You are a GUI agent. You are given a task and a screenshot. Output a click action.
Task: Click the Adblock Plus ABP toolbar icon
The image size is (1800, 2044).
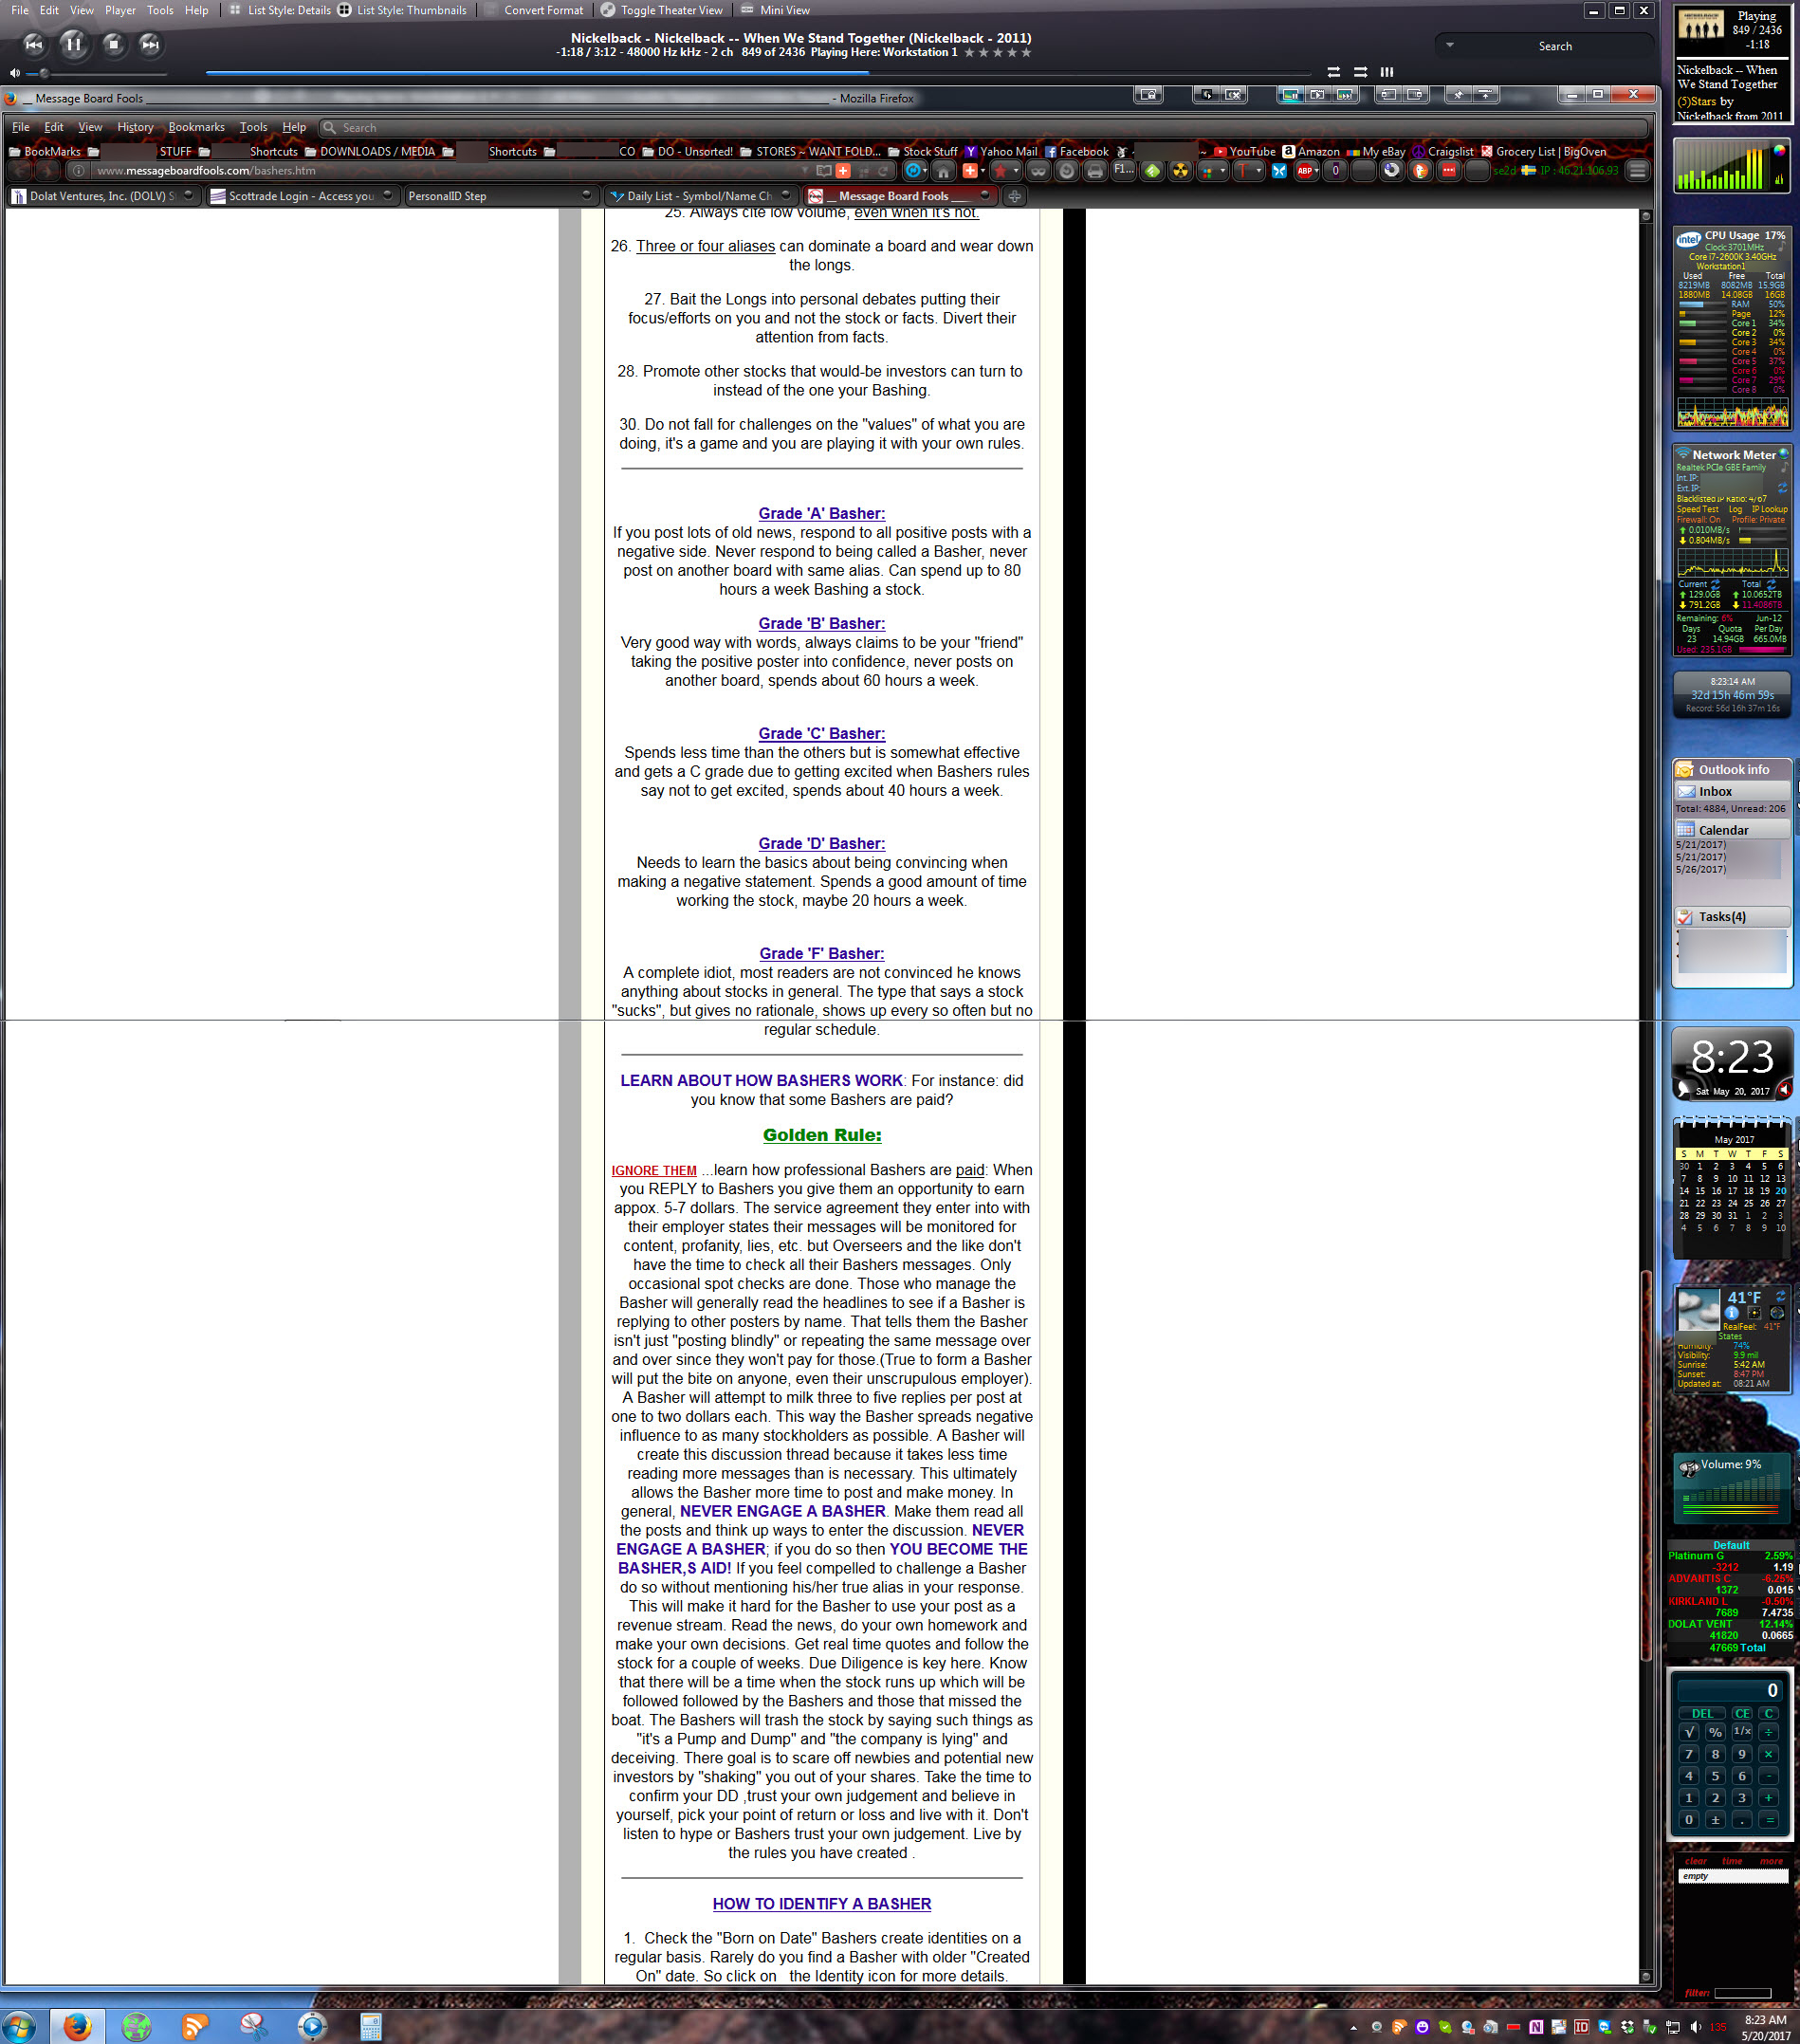(1306, 171)
